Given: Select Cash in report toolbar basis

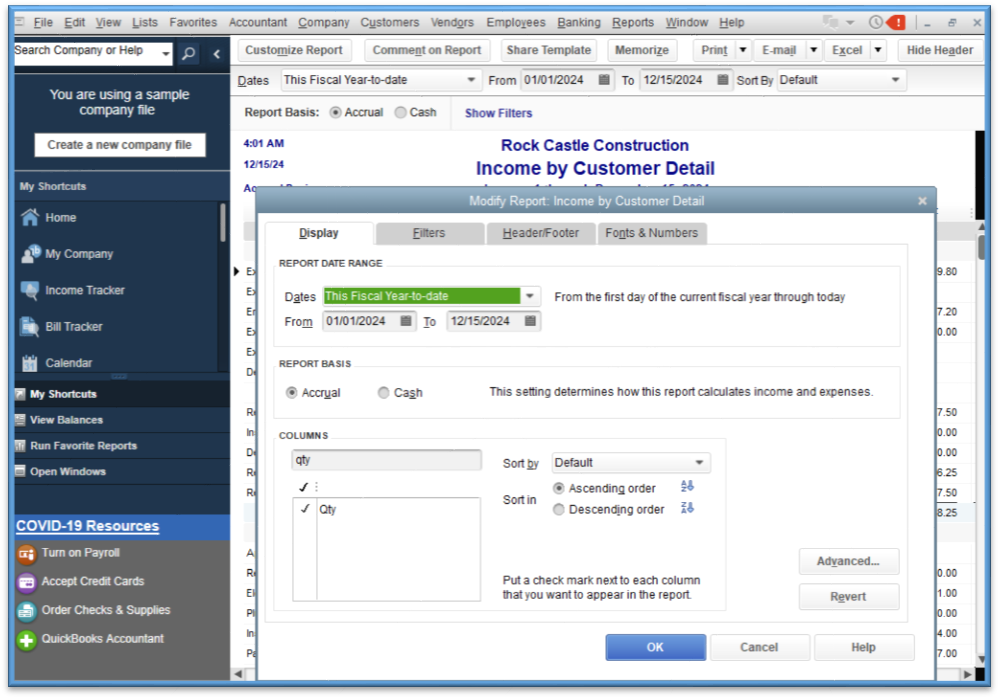Looking at the screenshot, I should click(x=401, y=112).
